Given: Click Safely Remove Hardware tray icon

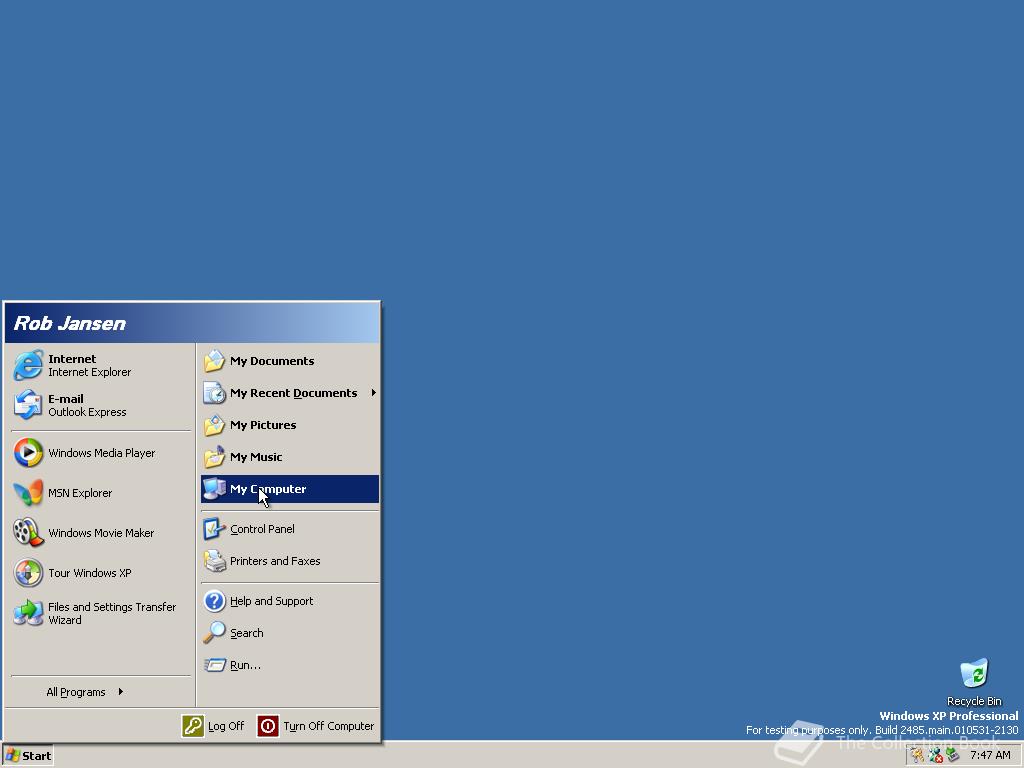Looking at the screenshot, I should (x=953, y=756).
